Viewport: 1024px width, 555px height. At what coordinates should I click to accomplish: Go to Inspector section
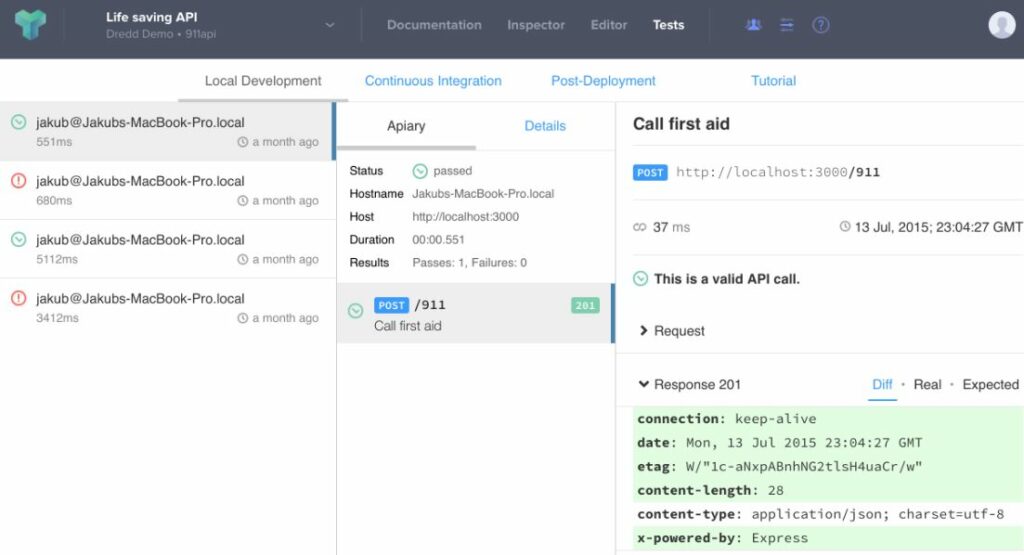click(536, 25)
